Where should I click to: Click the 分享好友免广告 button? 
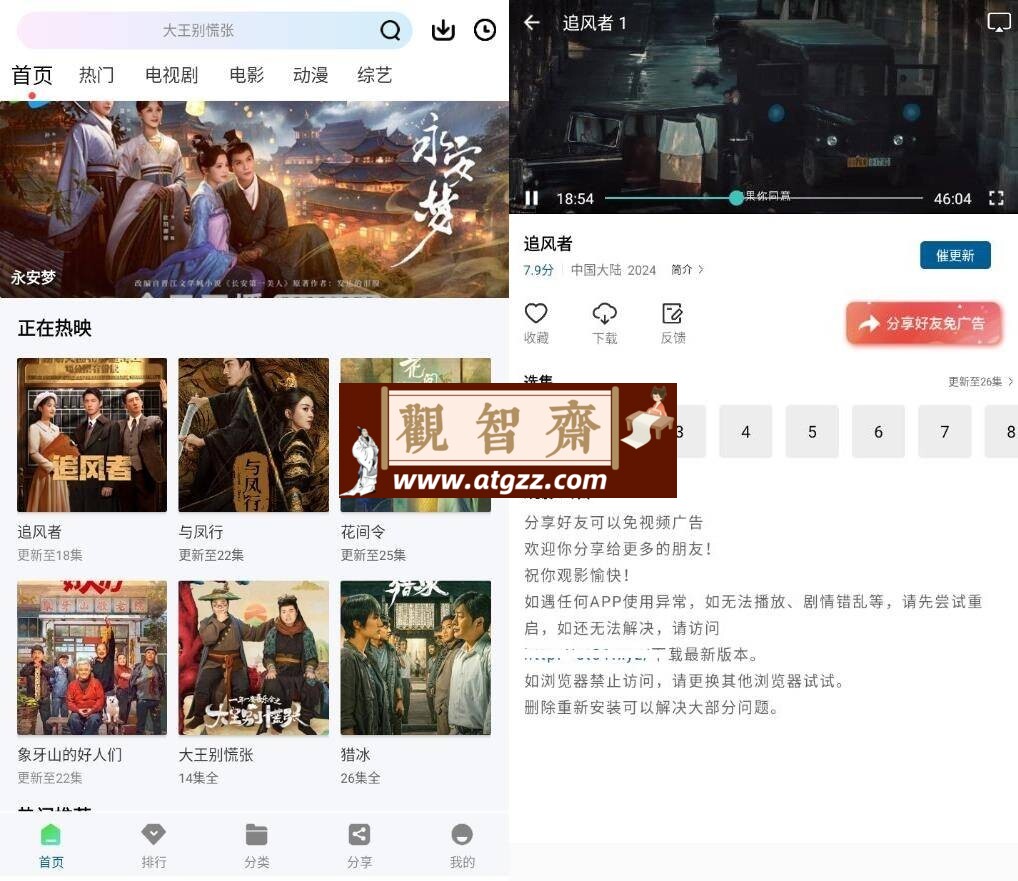point(923,323)
